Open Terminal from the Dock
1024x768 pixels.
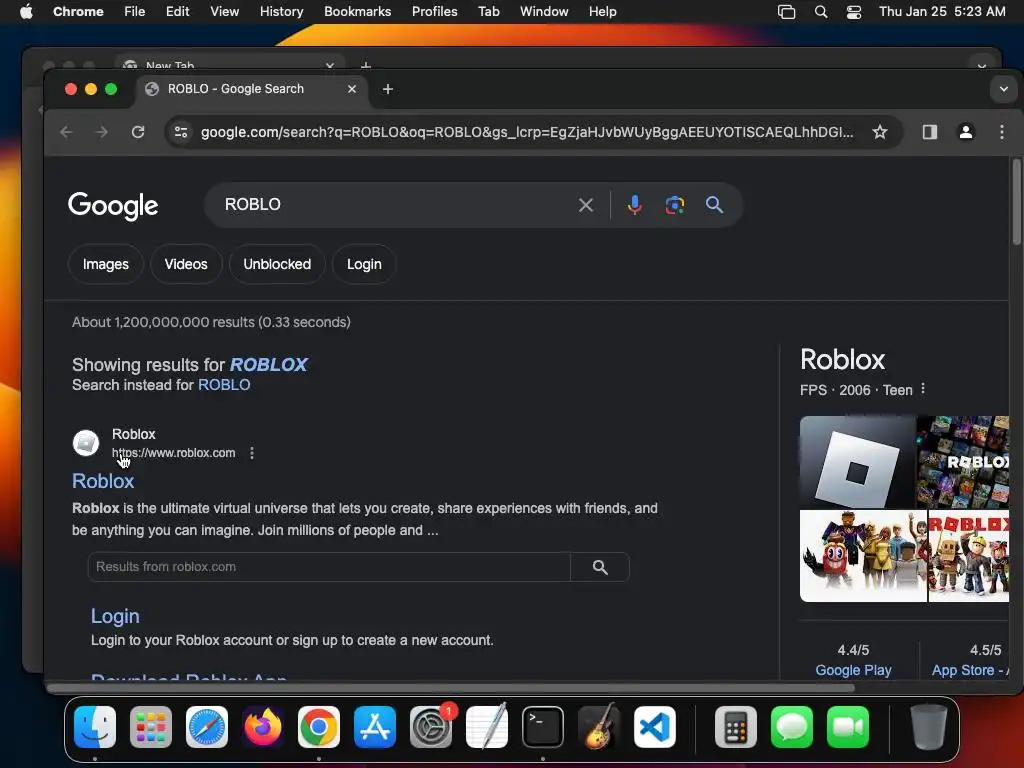tap(543, 727)
